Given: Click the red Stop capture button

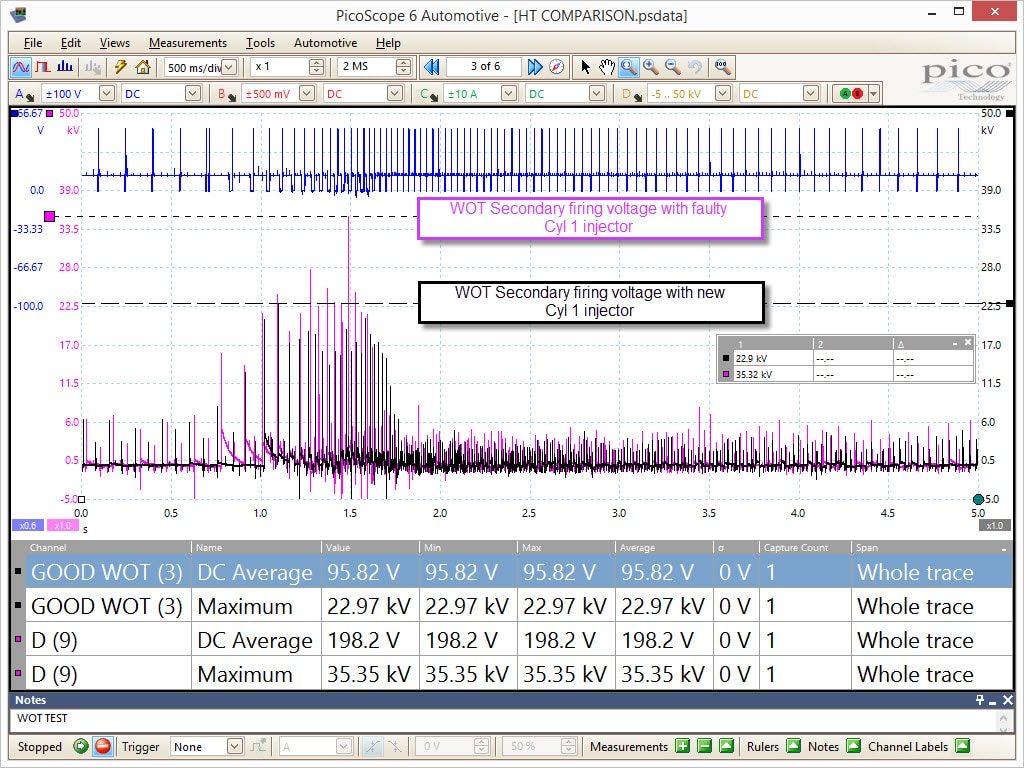Looking at the screenshot, I should click(x=103, y=746).
